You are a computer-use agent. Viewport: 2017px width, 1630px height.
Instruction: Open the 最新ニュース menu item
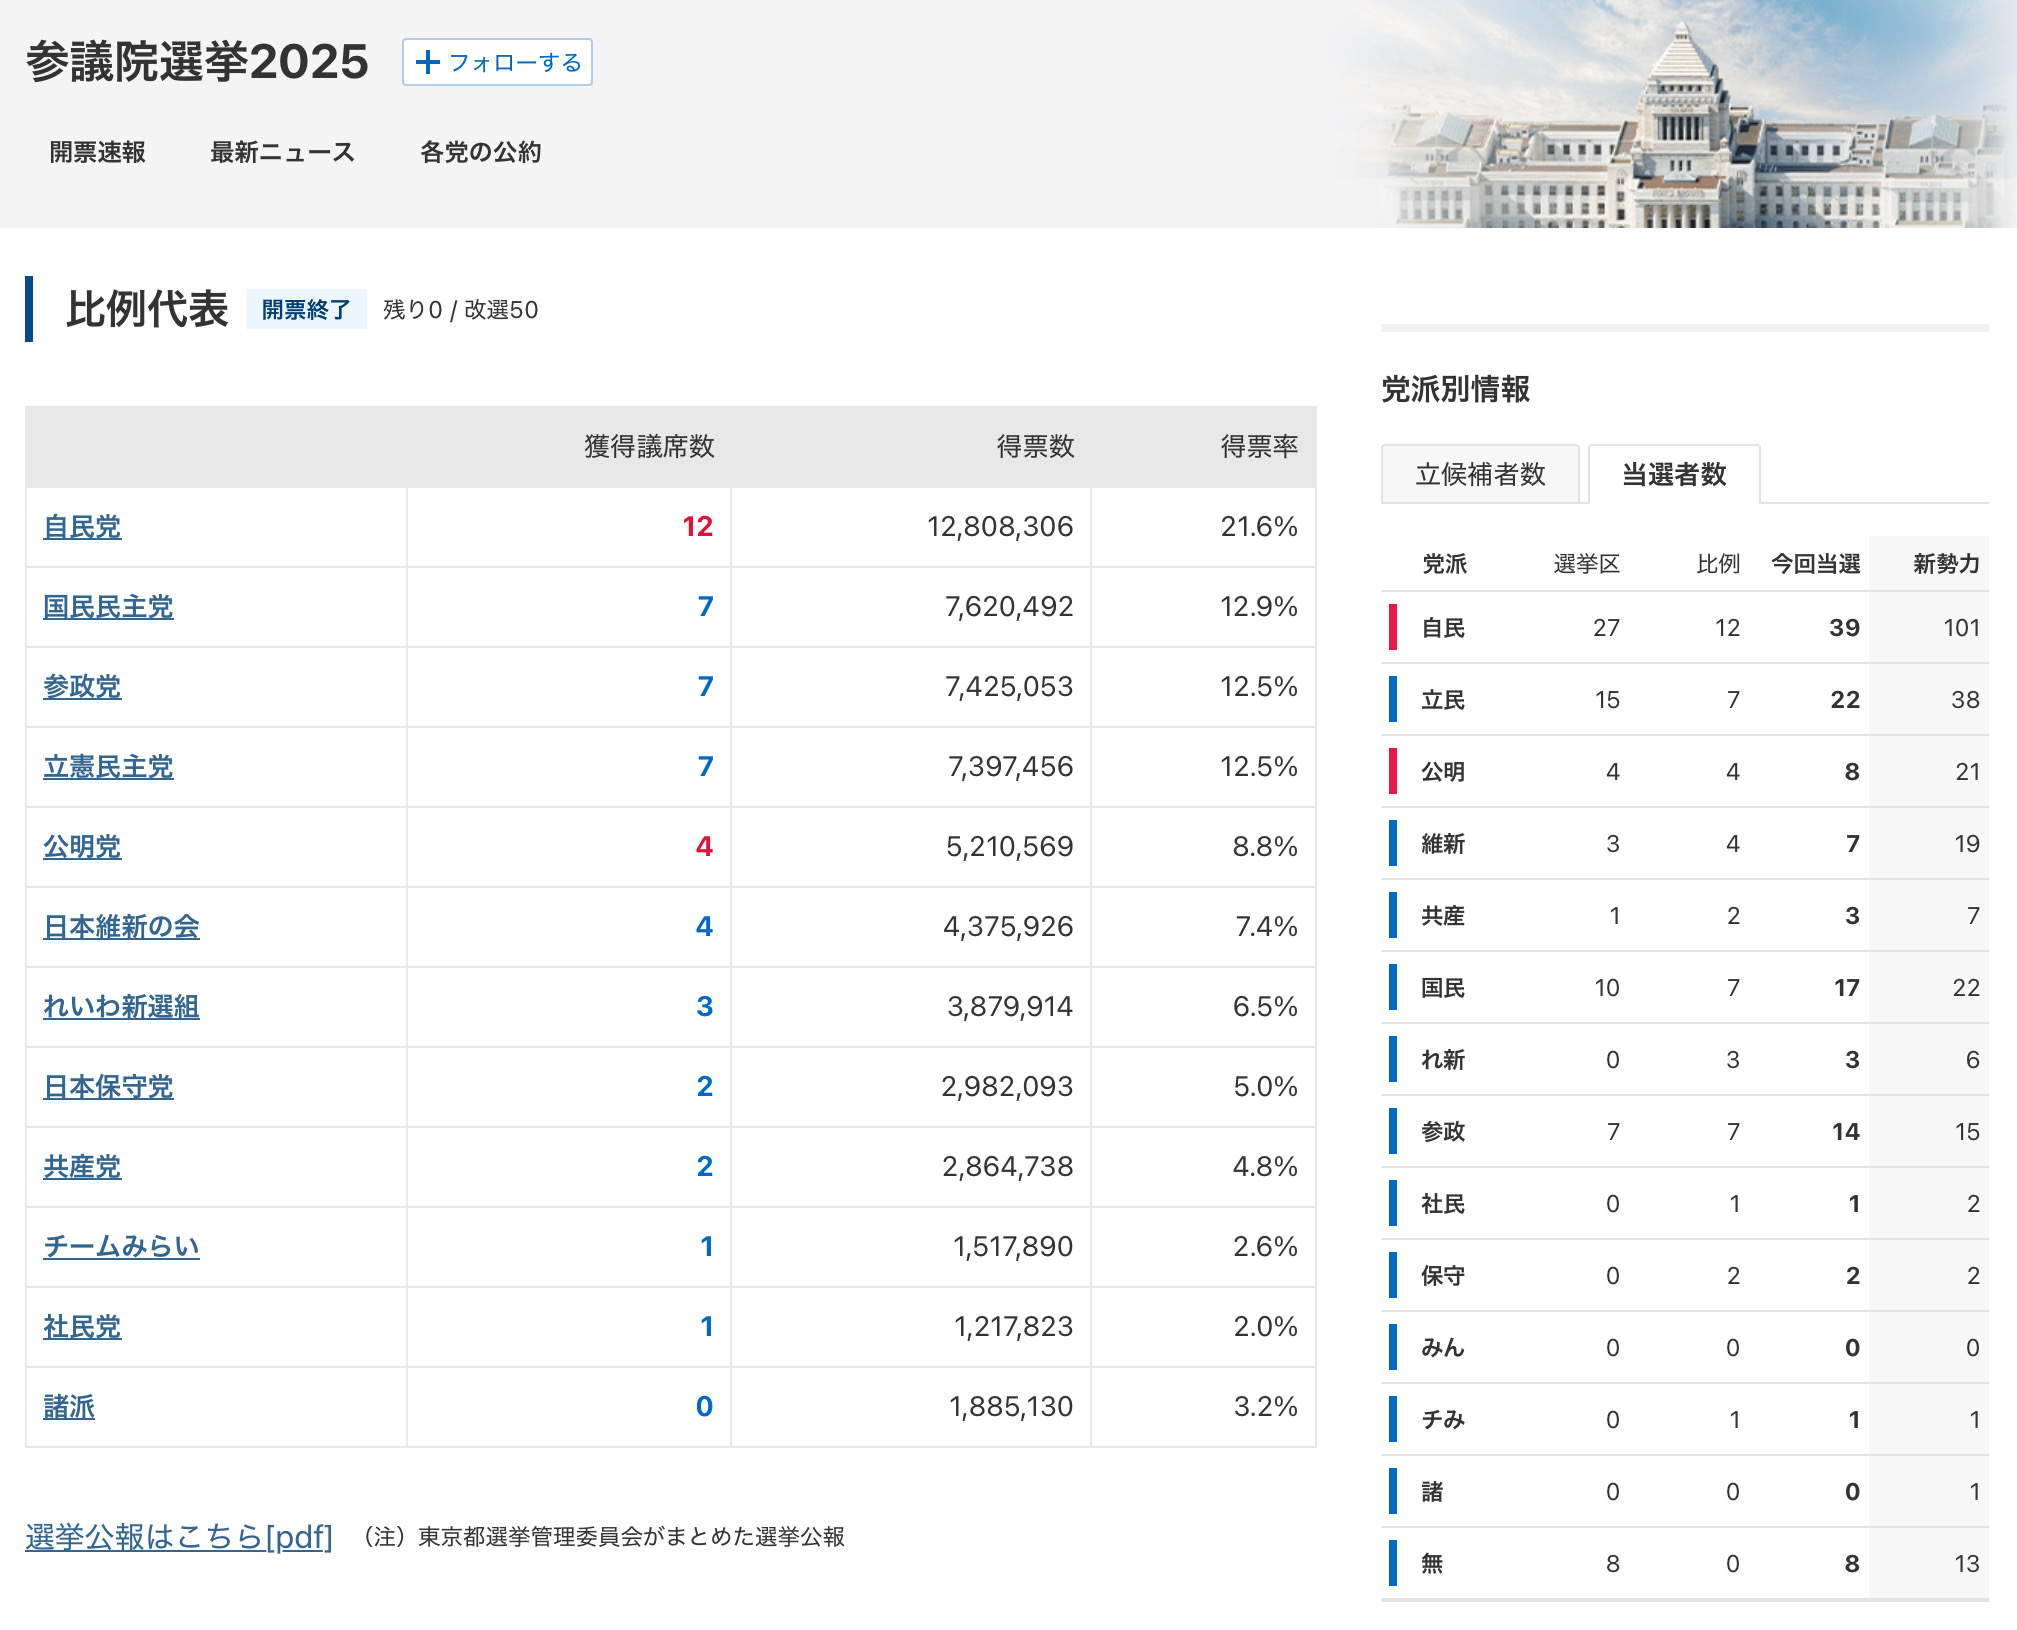(282, 152)
